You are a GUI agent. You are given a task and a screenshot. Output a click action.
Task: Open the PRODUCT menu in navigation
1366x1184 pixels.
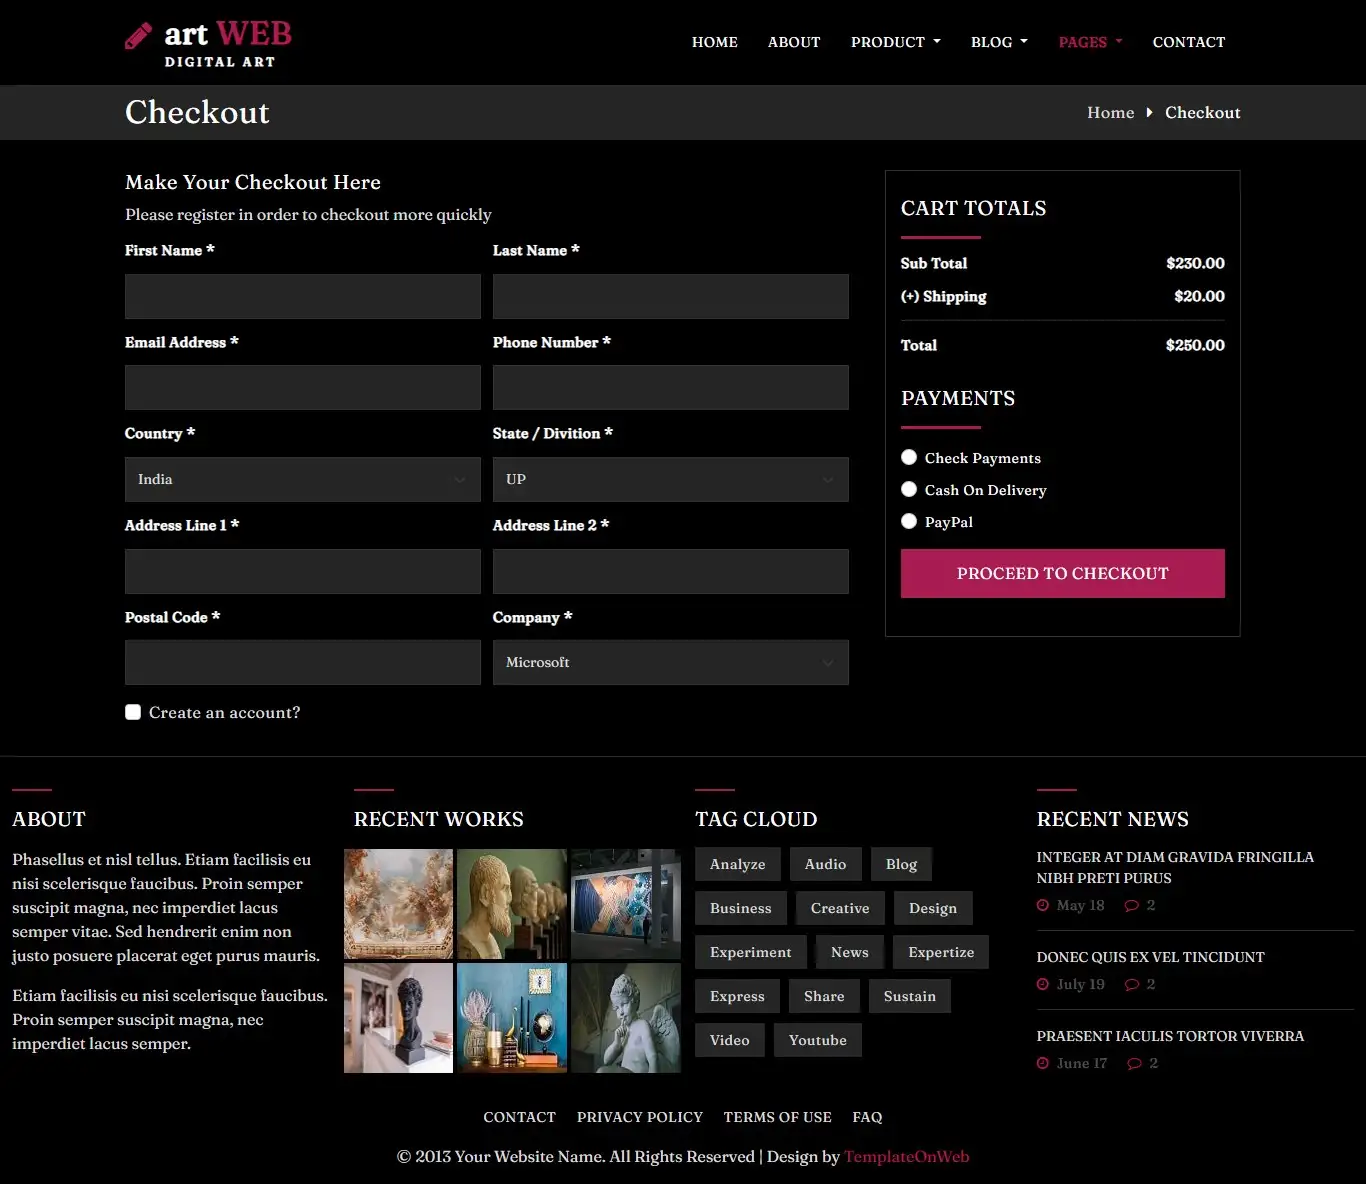click(896, 42)
